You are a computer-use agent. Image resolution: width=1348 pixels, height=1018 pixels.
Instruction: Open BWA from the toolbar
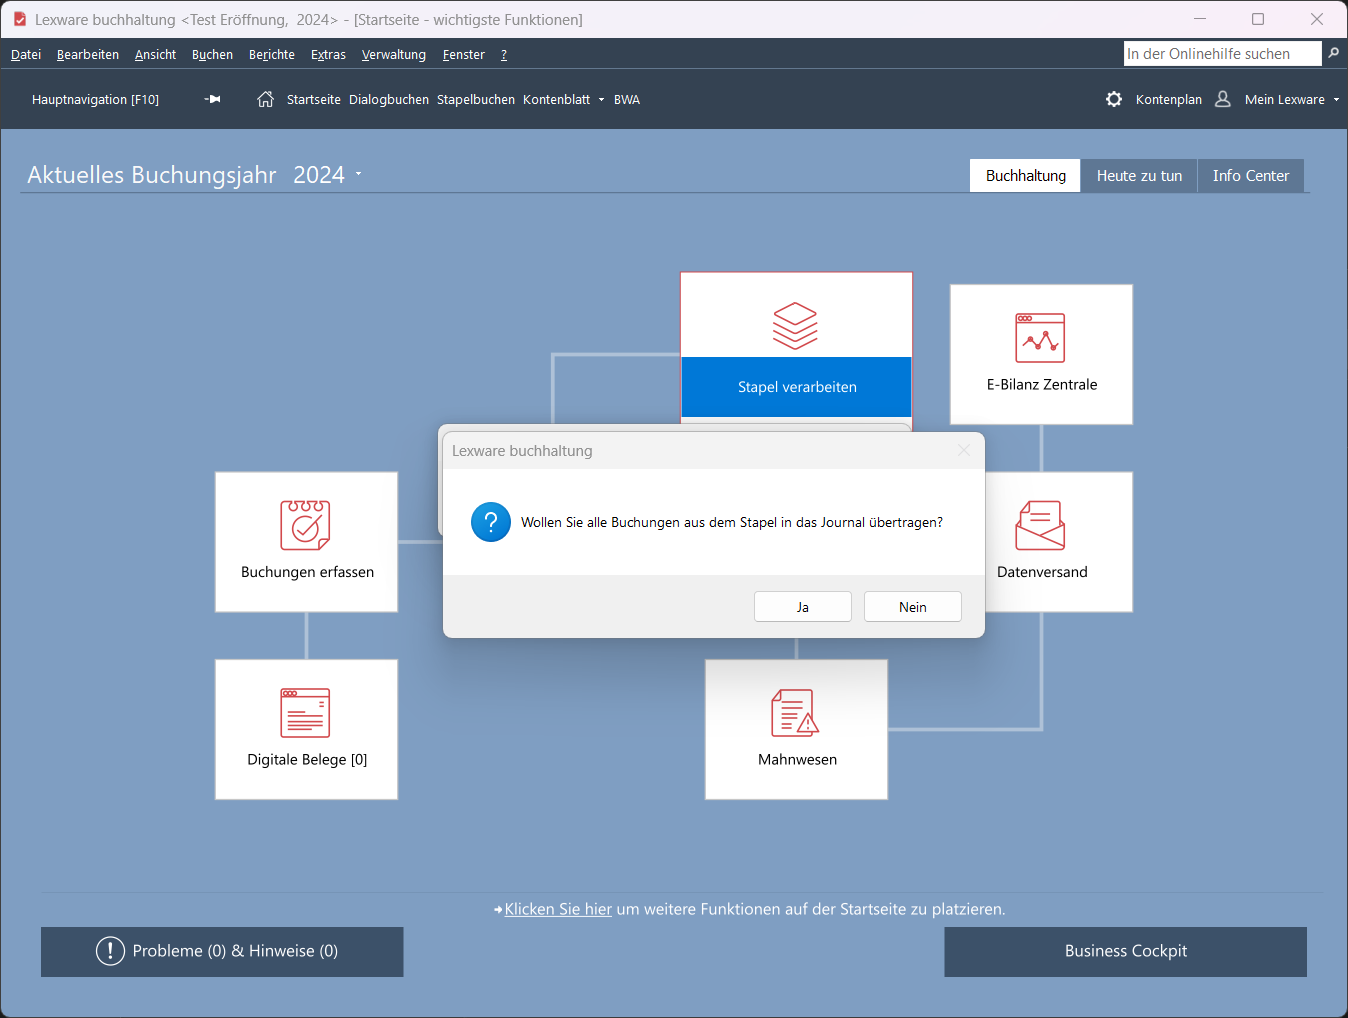[x=627, y=99]
